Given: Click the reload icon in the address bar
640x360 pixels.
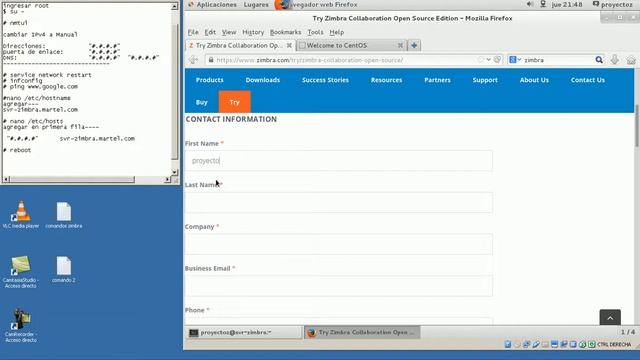Looking at the screenshot, I should point(497,60).
